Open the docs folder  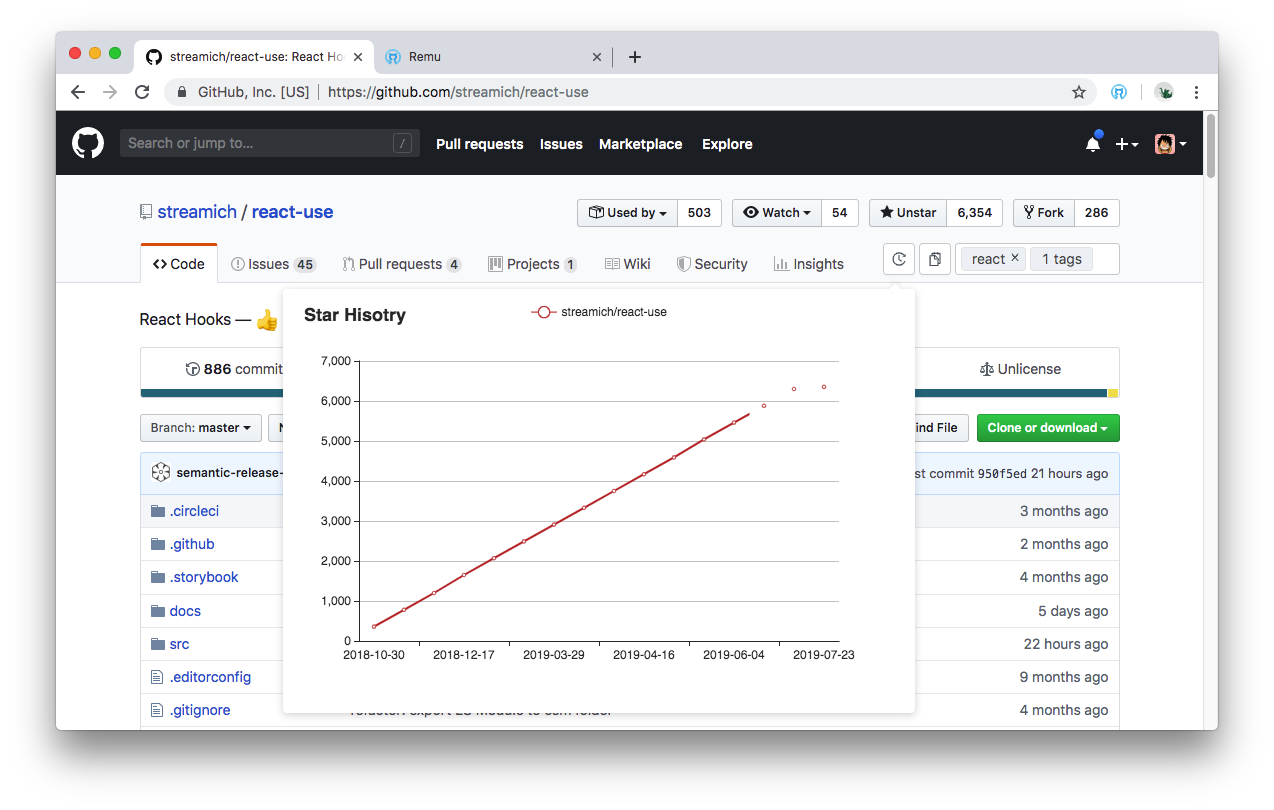[x=185, y=611]
